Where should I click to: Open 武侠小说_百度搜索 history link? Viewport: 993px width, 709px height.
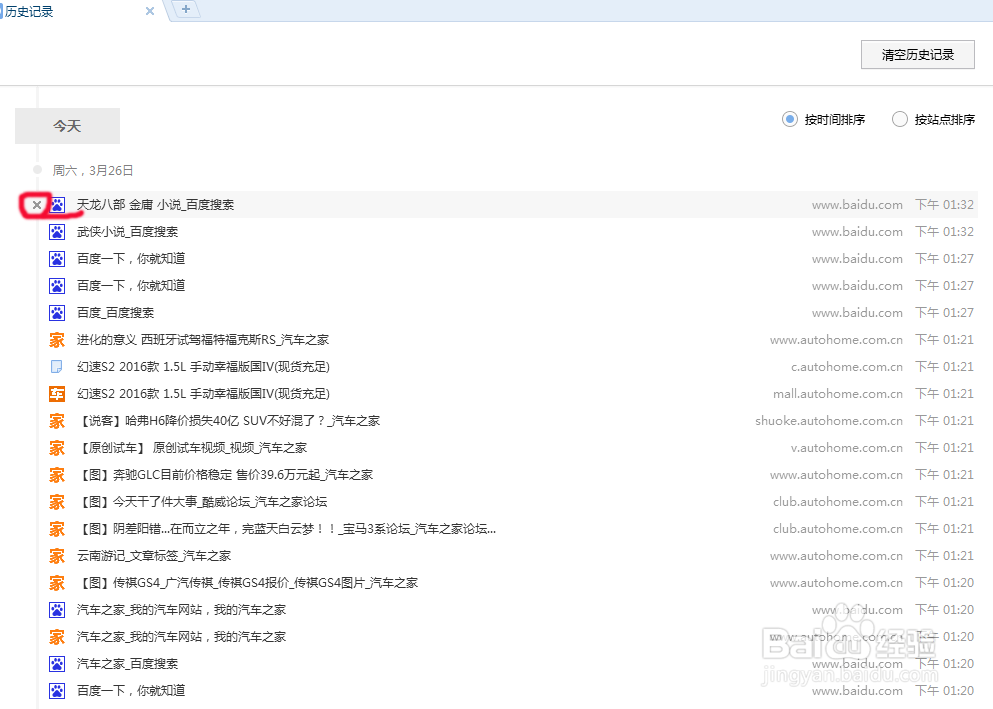coord(127,232)
